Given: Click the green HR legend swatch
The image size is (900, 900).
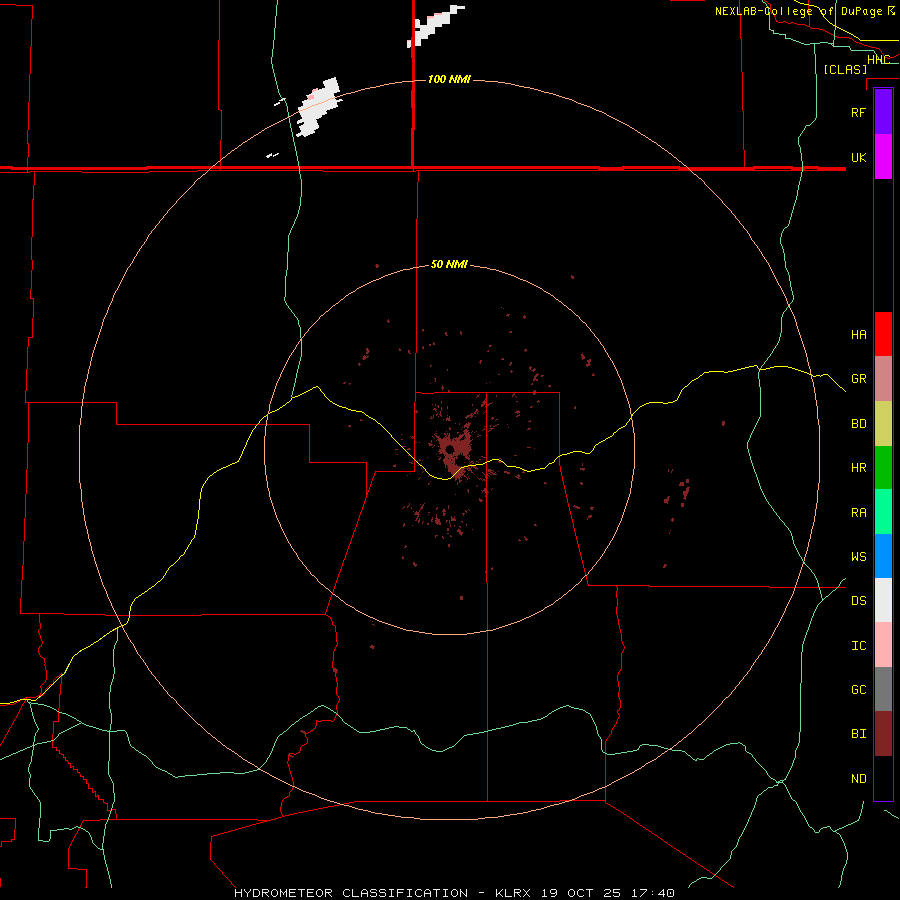Looking at the screenshot, I should pyautogui.click(x=883, y=467).
